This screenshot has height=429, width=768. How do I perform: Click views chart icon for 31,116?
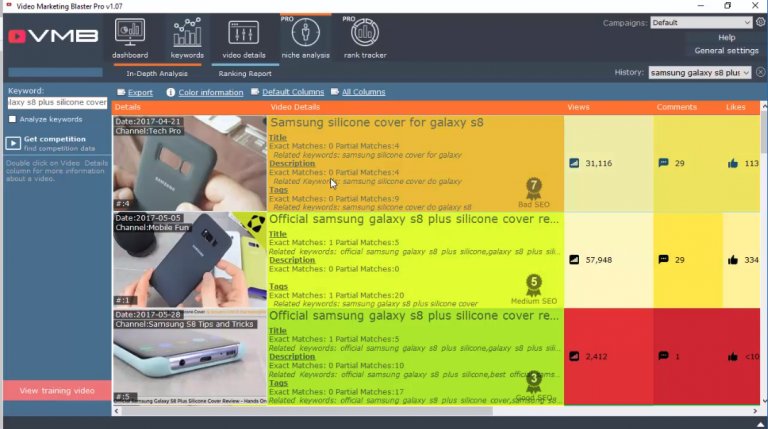574,163
